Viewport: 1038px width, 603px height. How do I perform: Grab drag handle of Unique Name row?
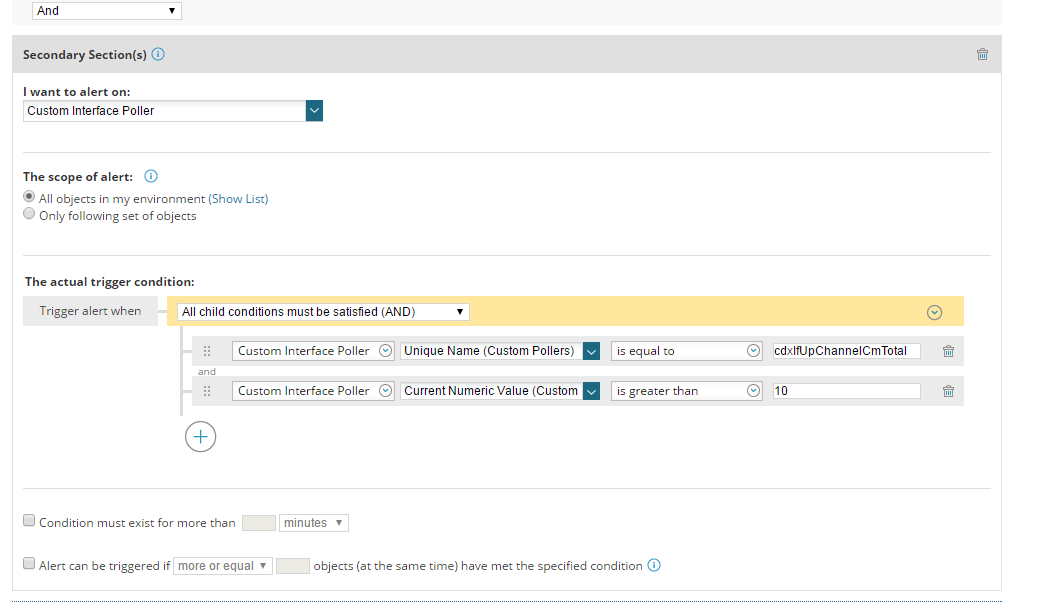(207, 351)
